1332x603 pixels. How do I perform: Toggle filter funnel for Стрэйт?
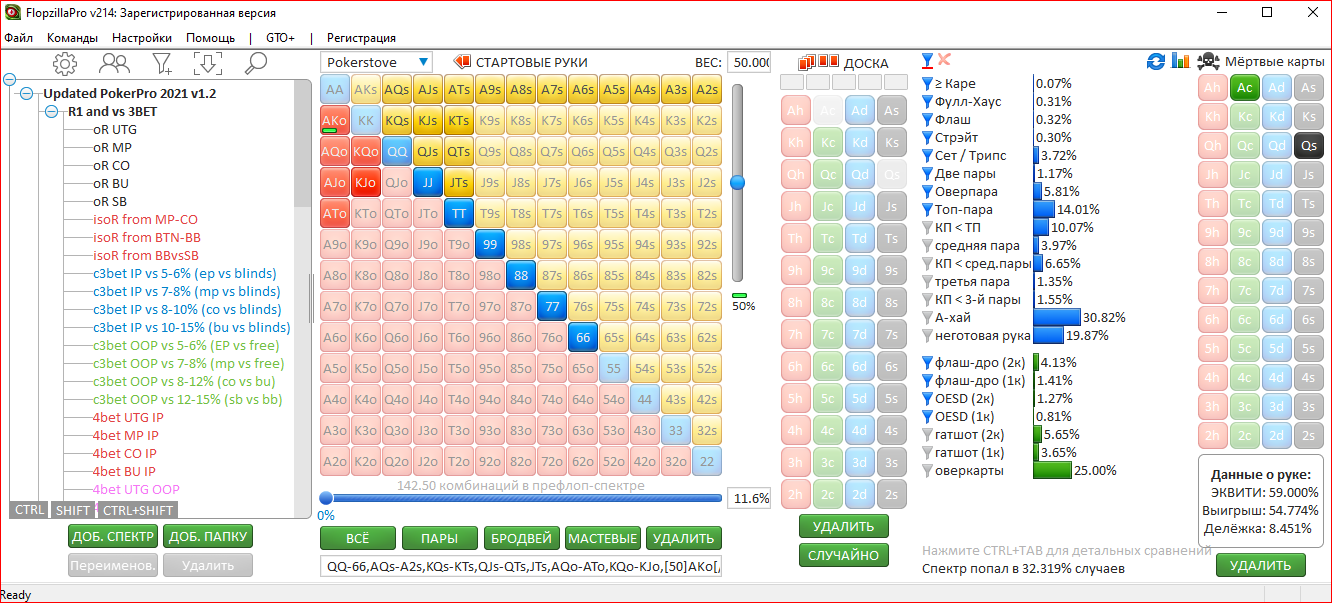(x=926, y=138)
